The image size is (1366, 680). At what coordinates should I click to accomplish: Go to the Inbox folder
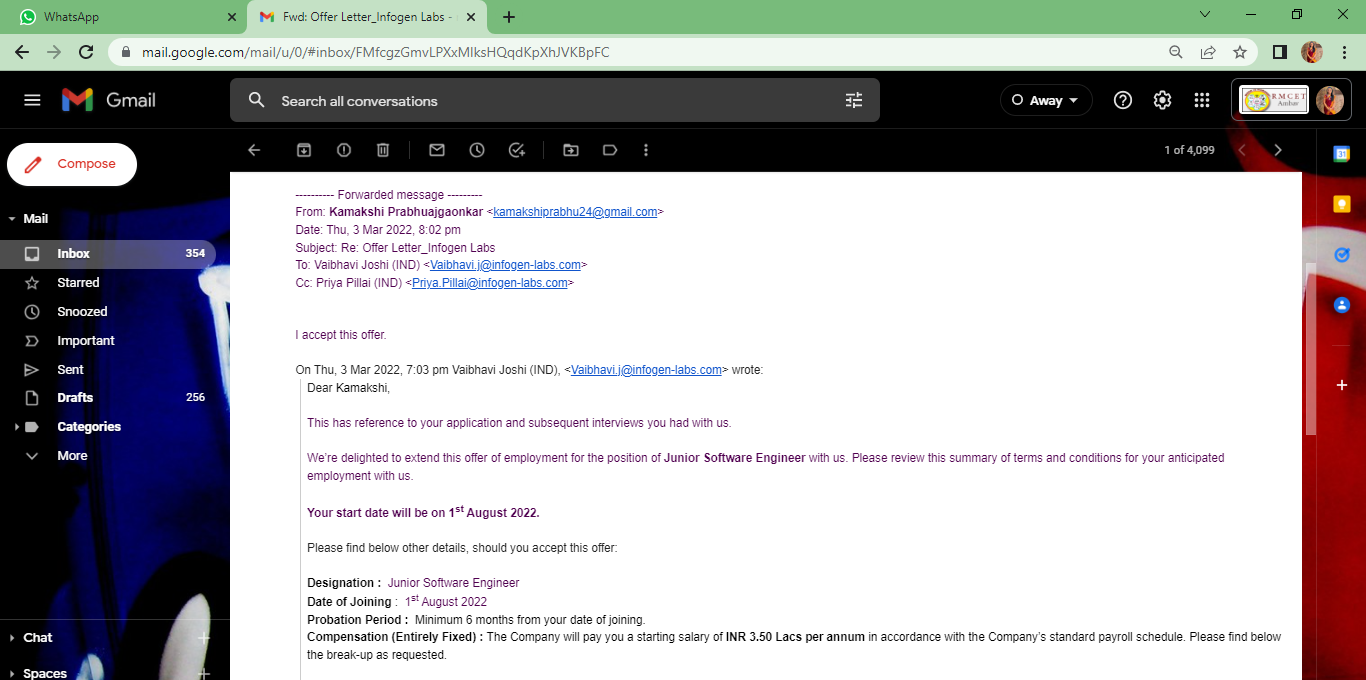coord(73,254)
